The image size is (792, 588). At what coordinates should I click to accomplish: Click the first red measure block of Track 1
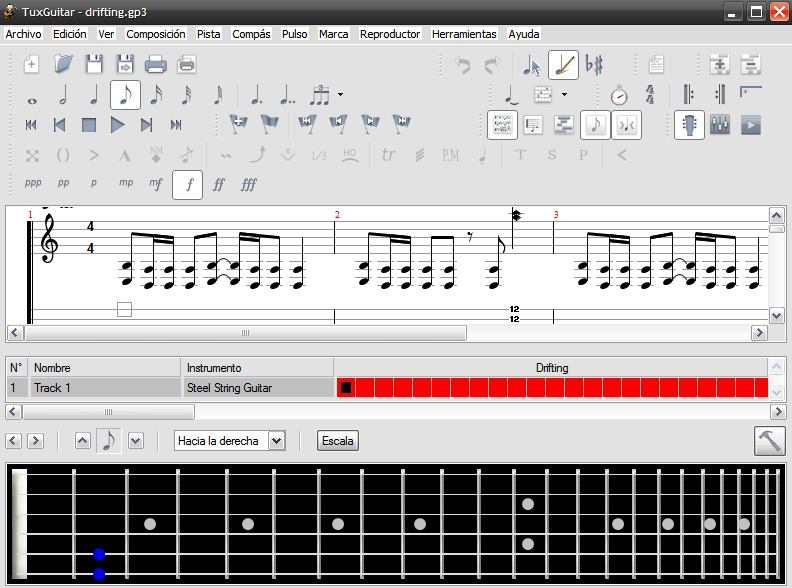[x=346, y=387]
